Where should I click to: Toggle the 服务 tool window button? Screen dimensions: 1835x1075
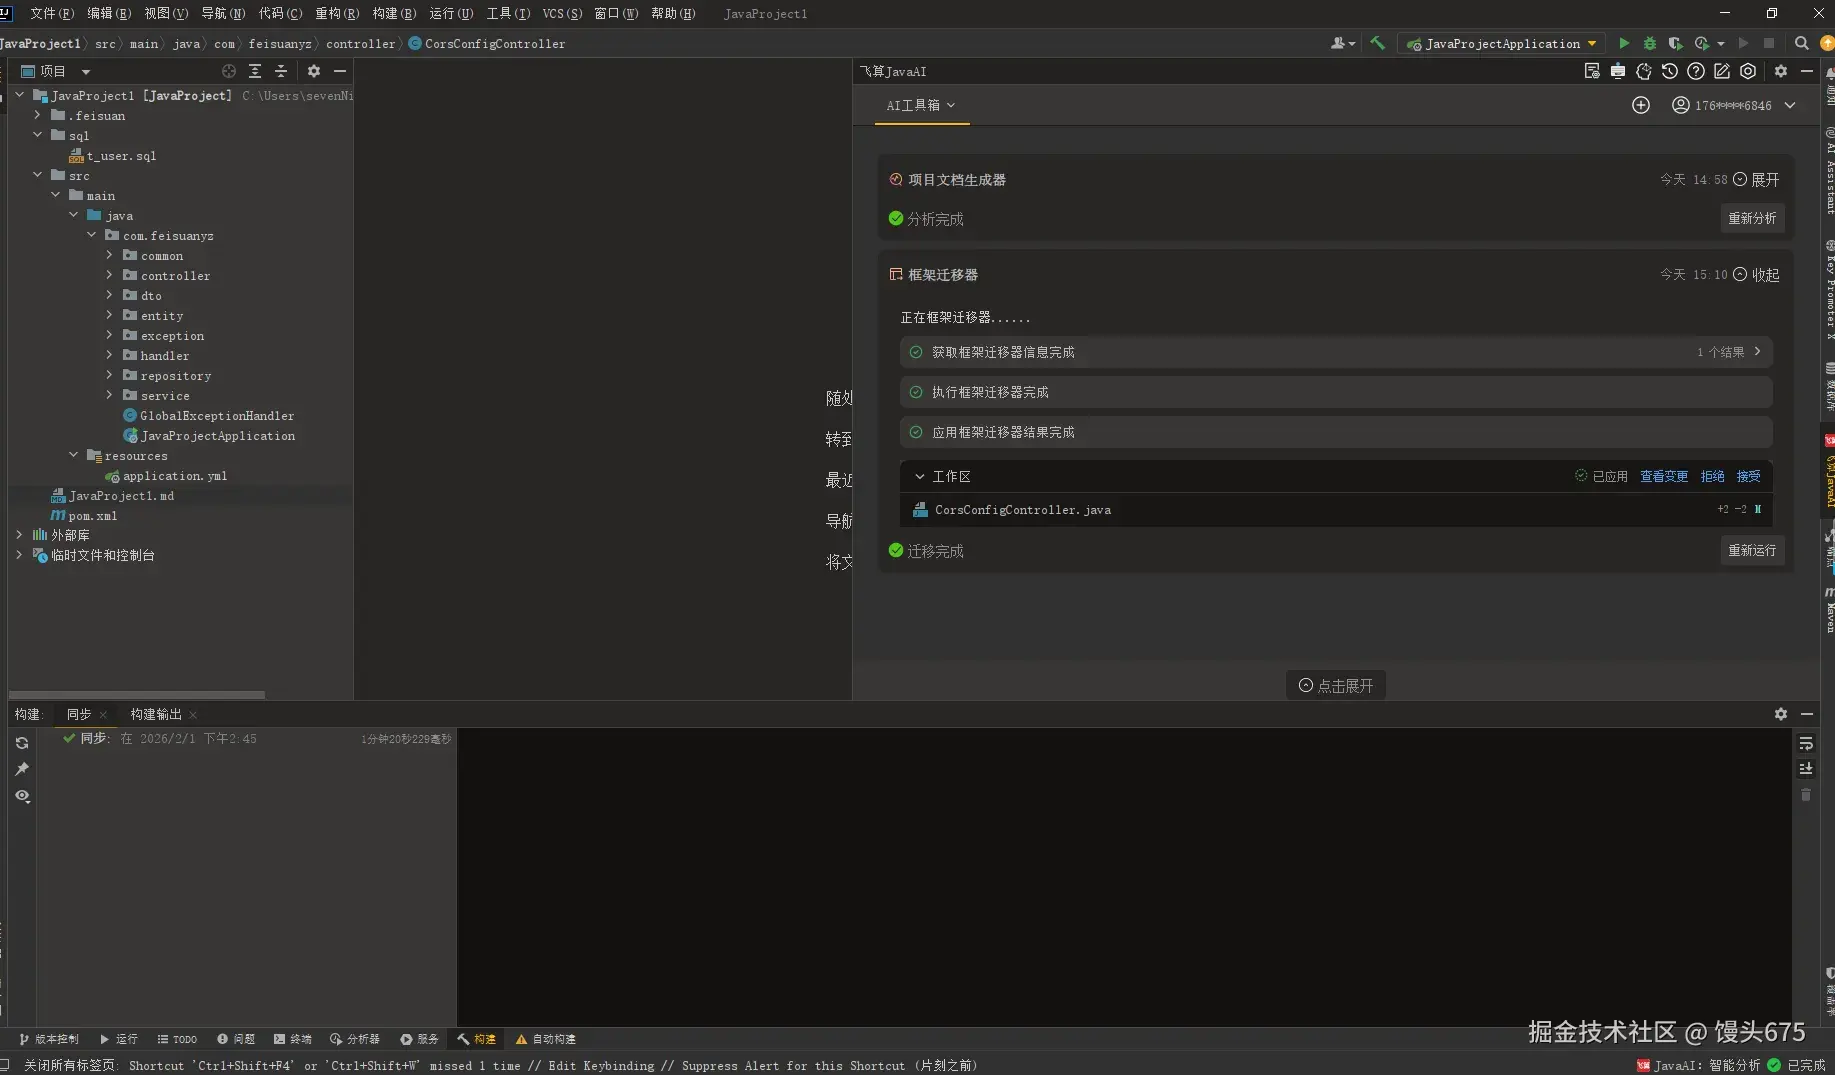click(x=419, y=1039)
